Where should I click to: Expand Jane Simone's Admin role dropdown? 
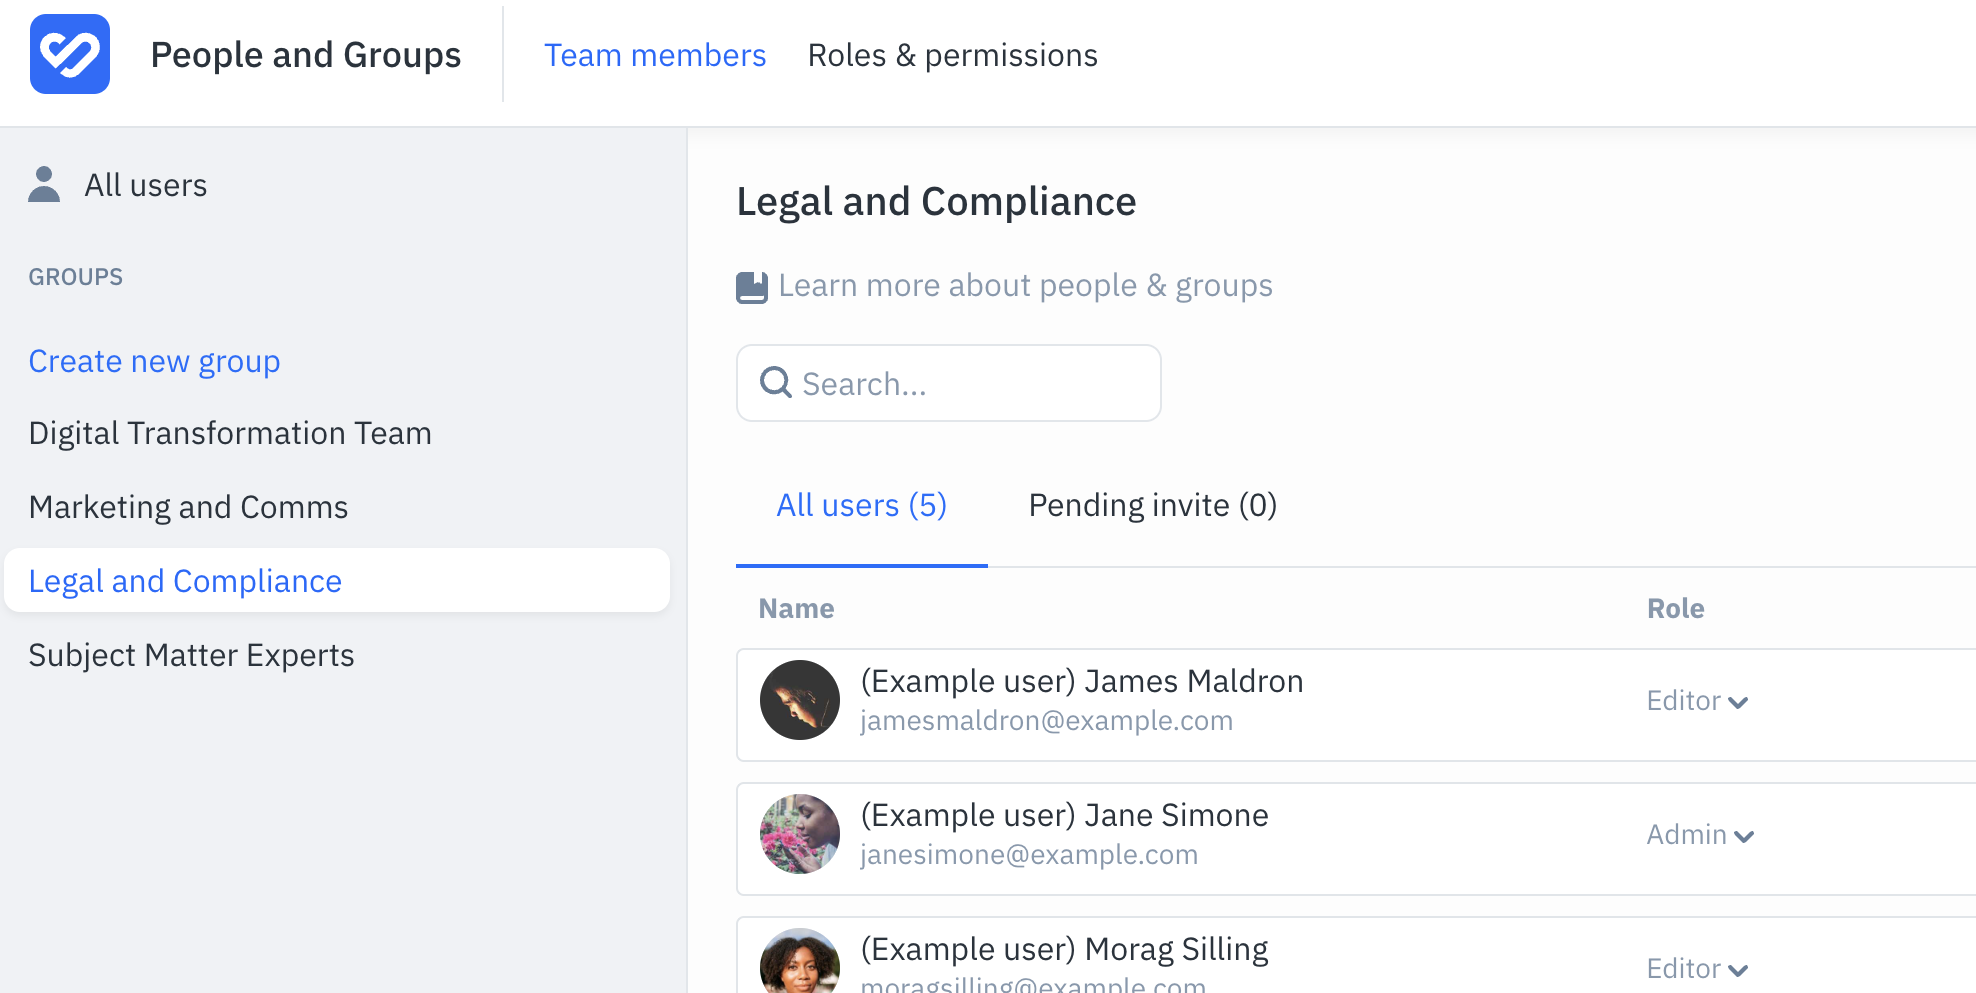(1700, 835)
